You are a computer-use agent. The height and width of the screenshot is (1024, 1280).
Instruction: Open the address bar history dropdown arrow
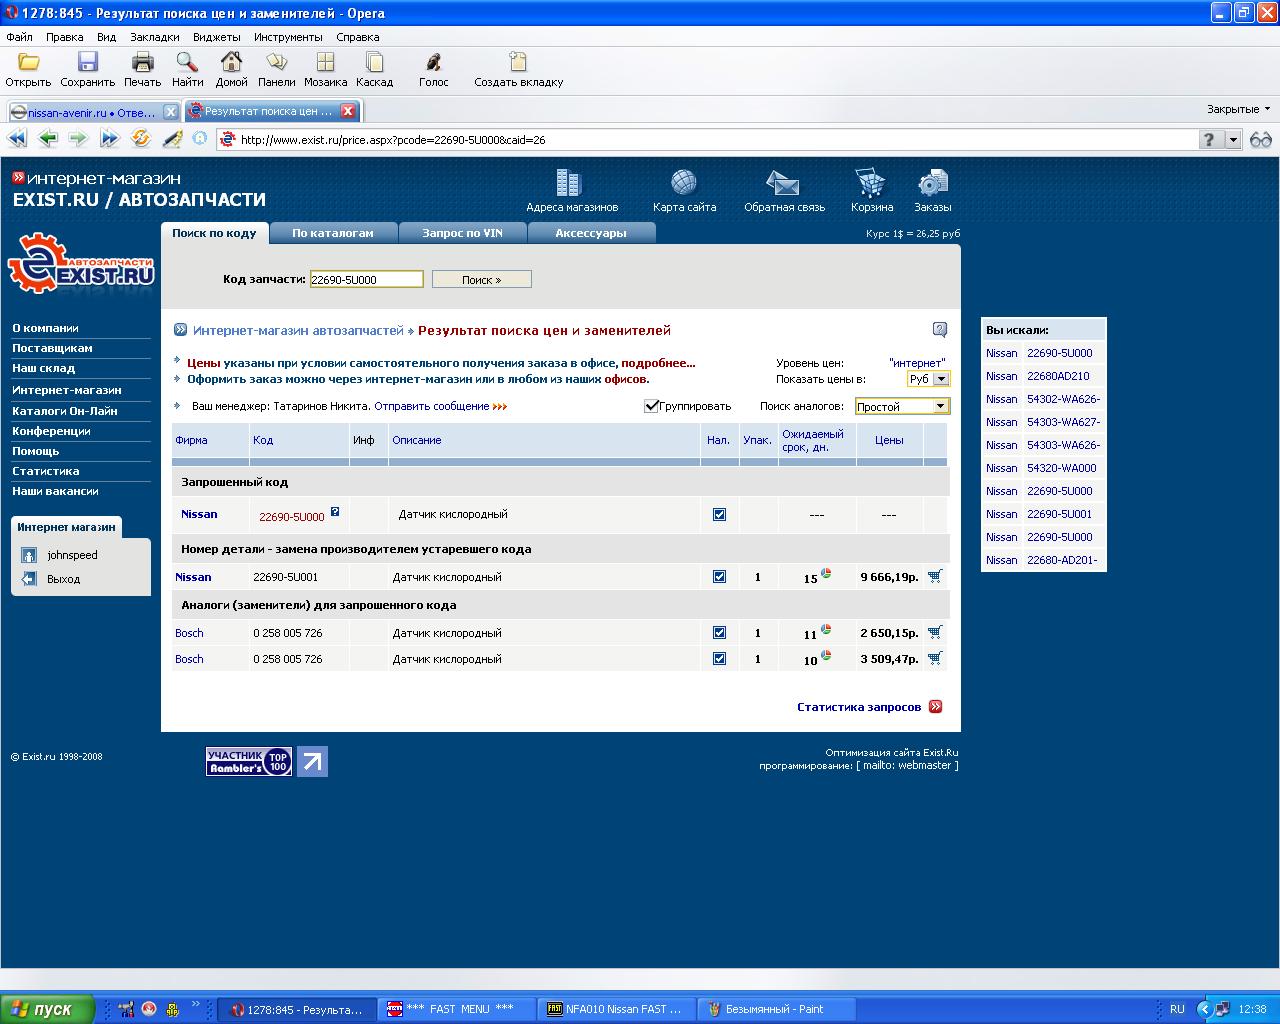pyautogui.click(x=1233, y=140)
